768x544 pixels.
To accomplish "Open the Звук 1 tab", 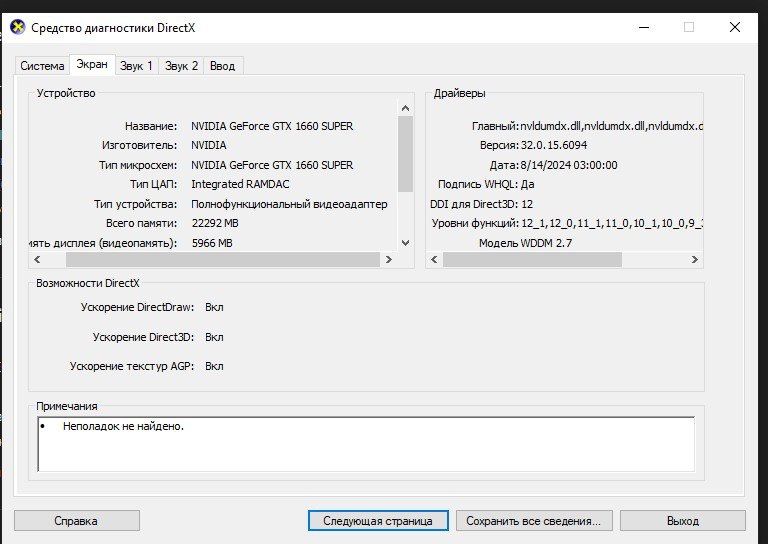I will 136,66.
